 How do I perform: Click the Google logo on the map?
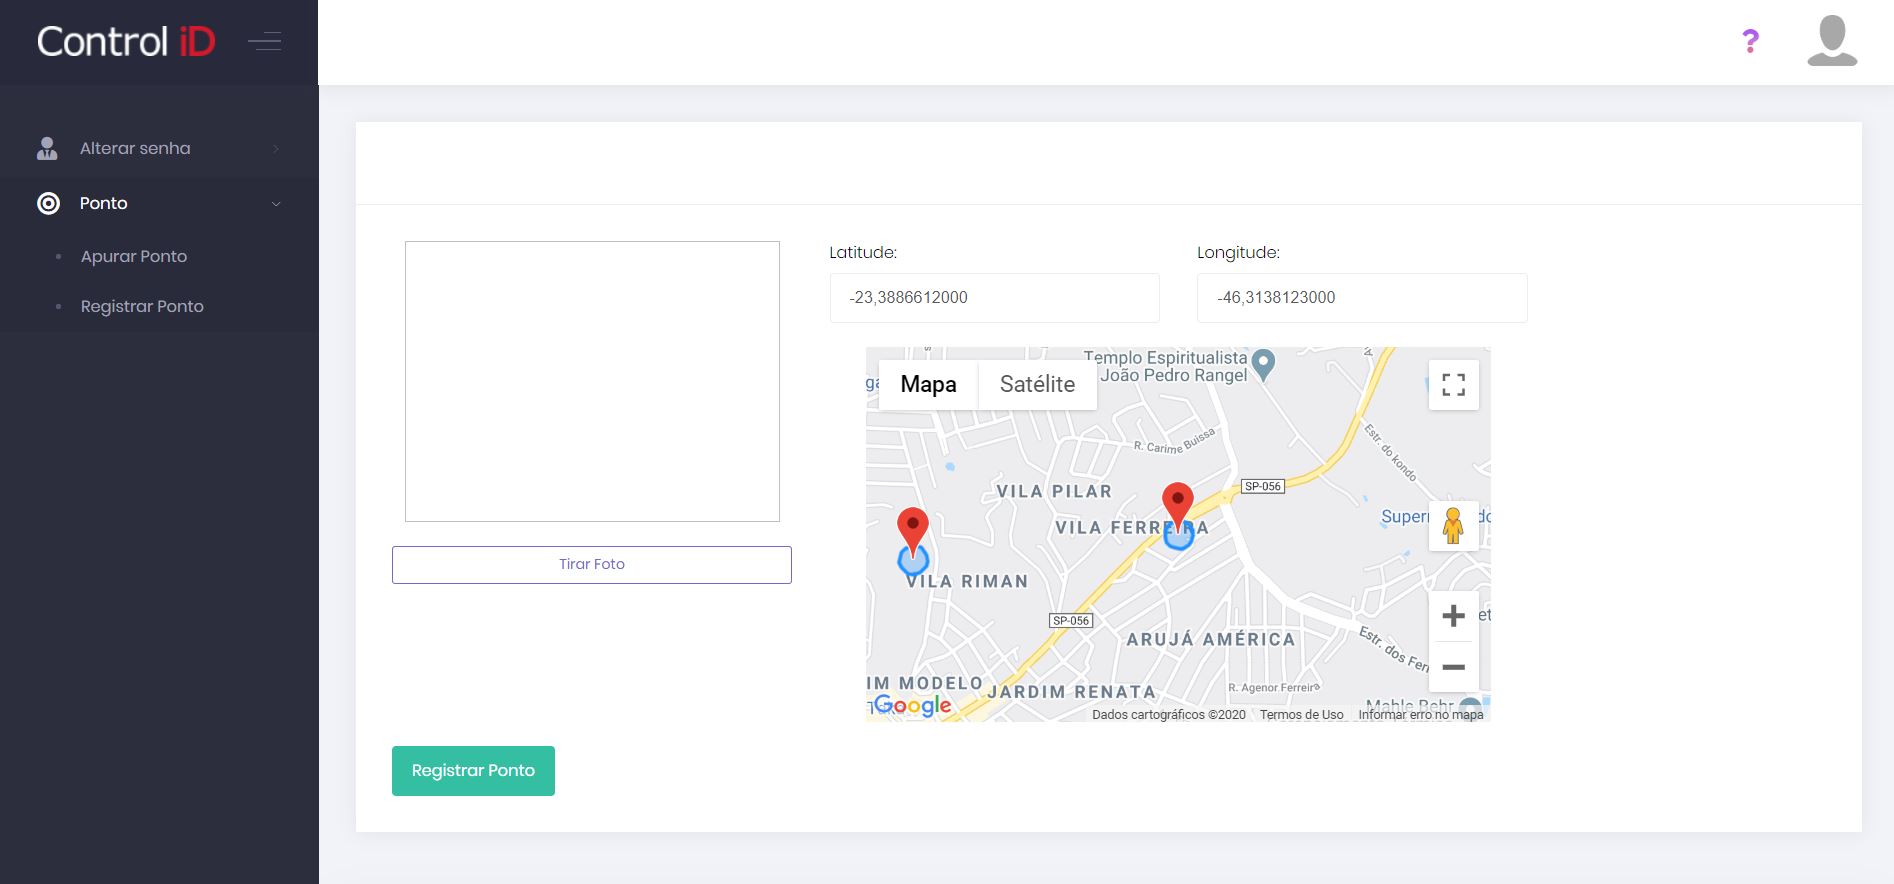(913, 705)
